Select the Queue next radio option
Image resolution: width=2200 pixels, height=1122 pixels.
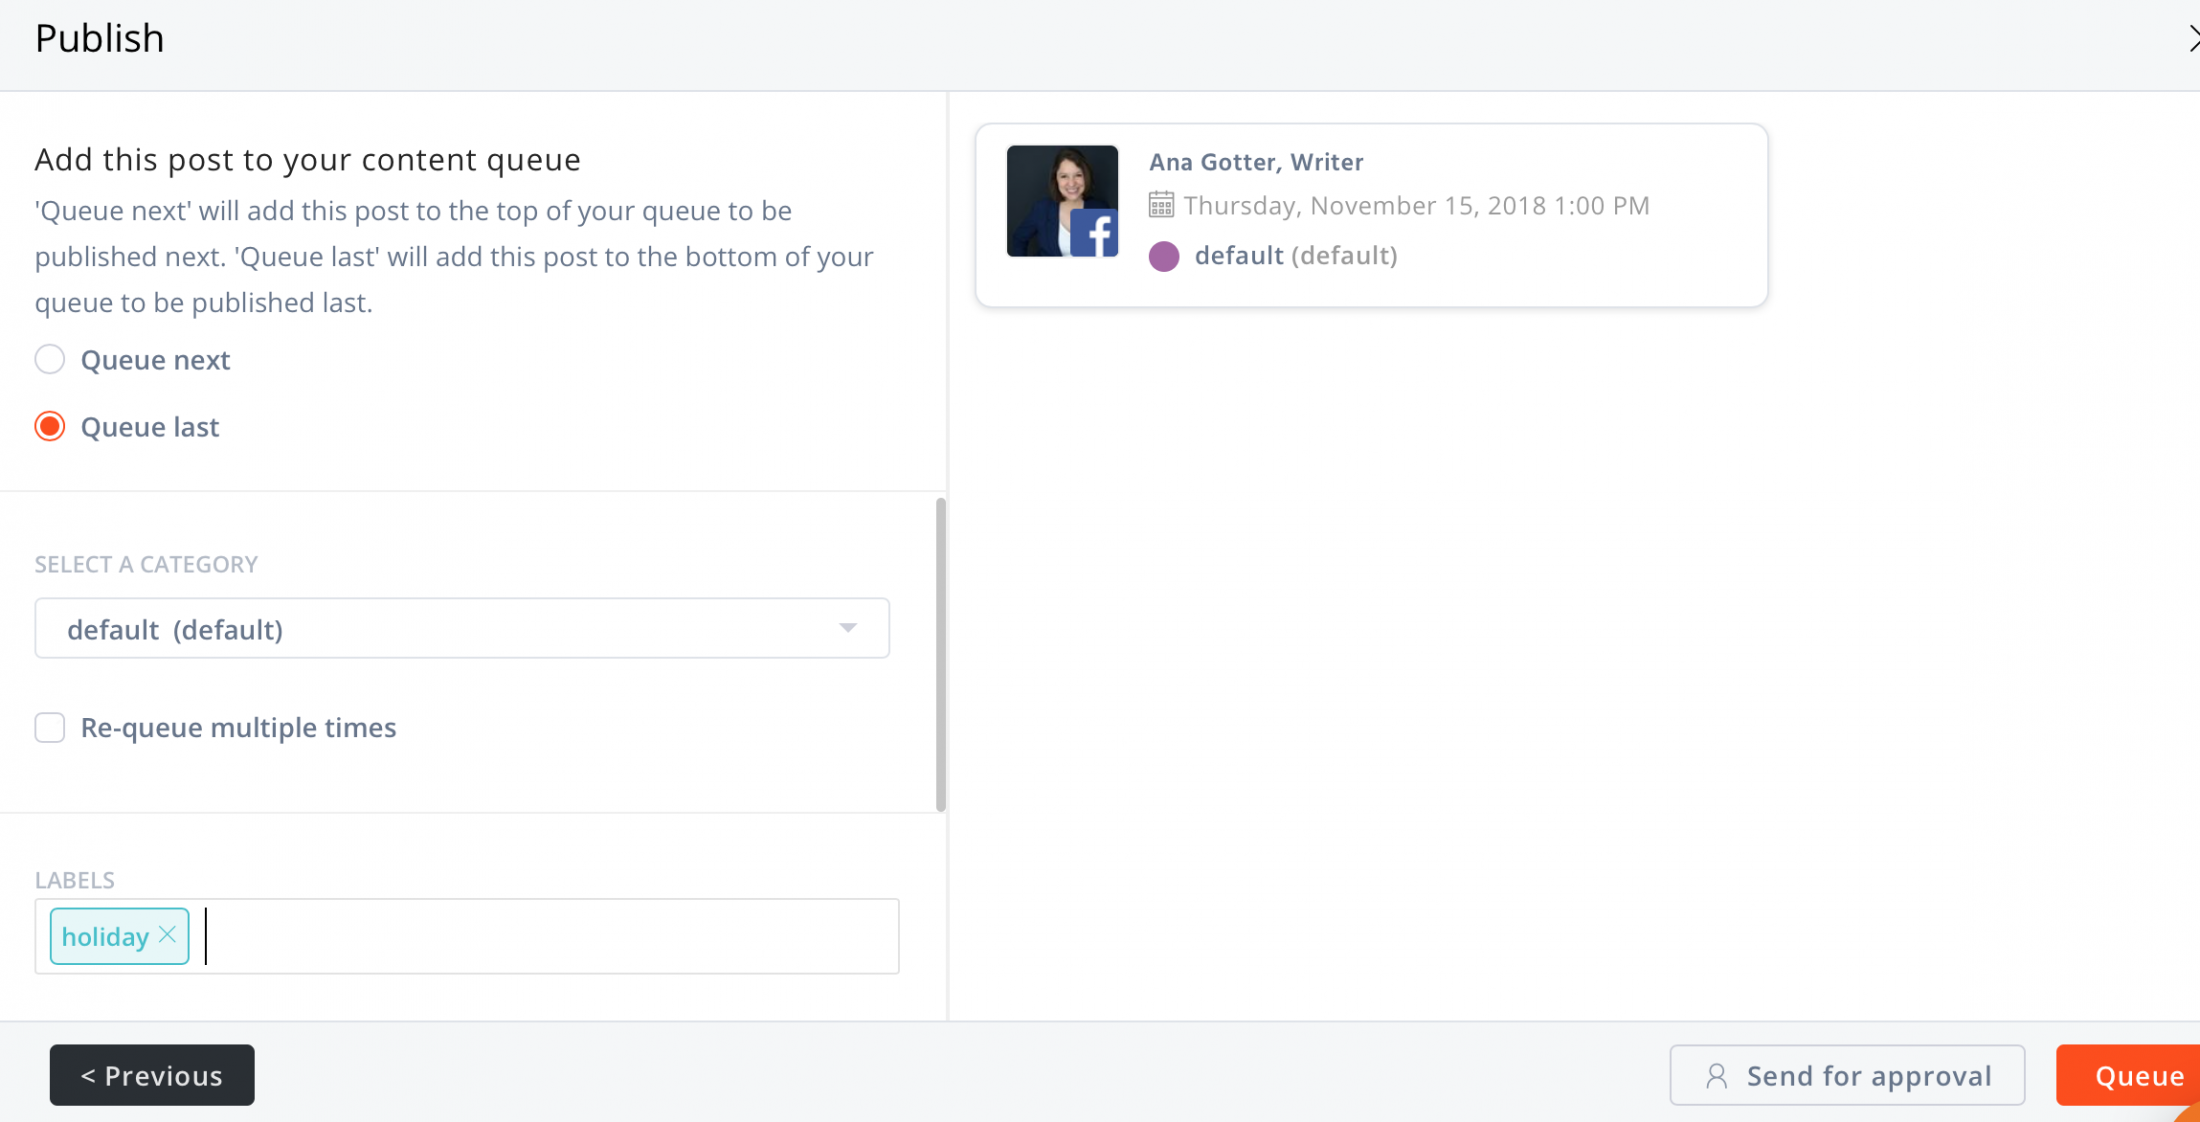(x=50, y=360)
